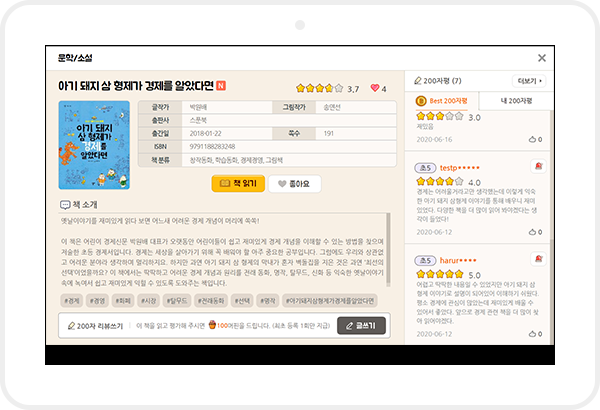Click the review date 2020-06-16
Viewport: 600px width, 410px height.
[x=434, y=139]
